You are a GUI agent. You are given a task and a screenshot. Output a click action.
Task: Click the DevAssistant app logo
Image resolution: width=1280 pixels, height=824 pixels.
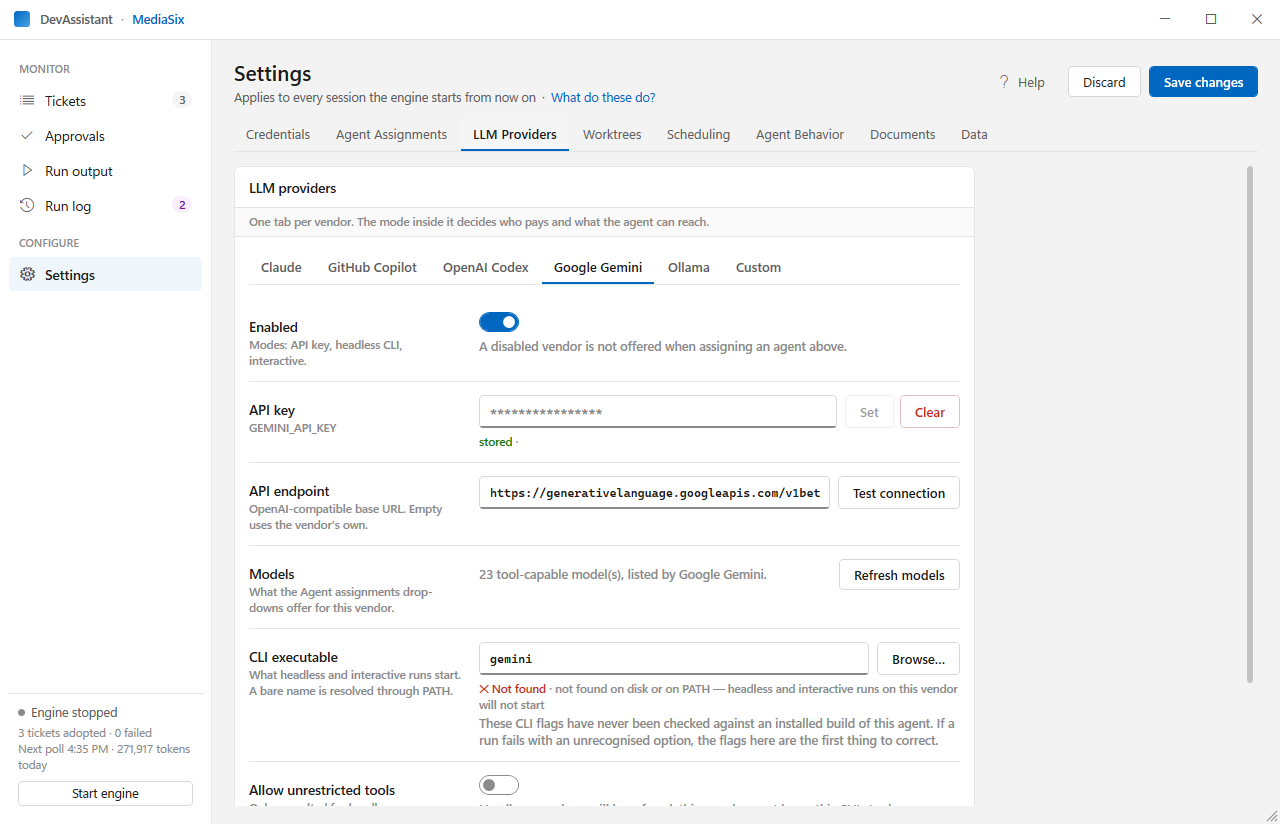coord(22,19)
